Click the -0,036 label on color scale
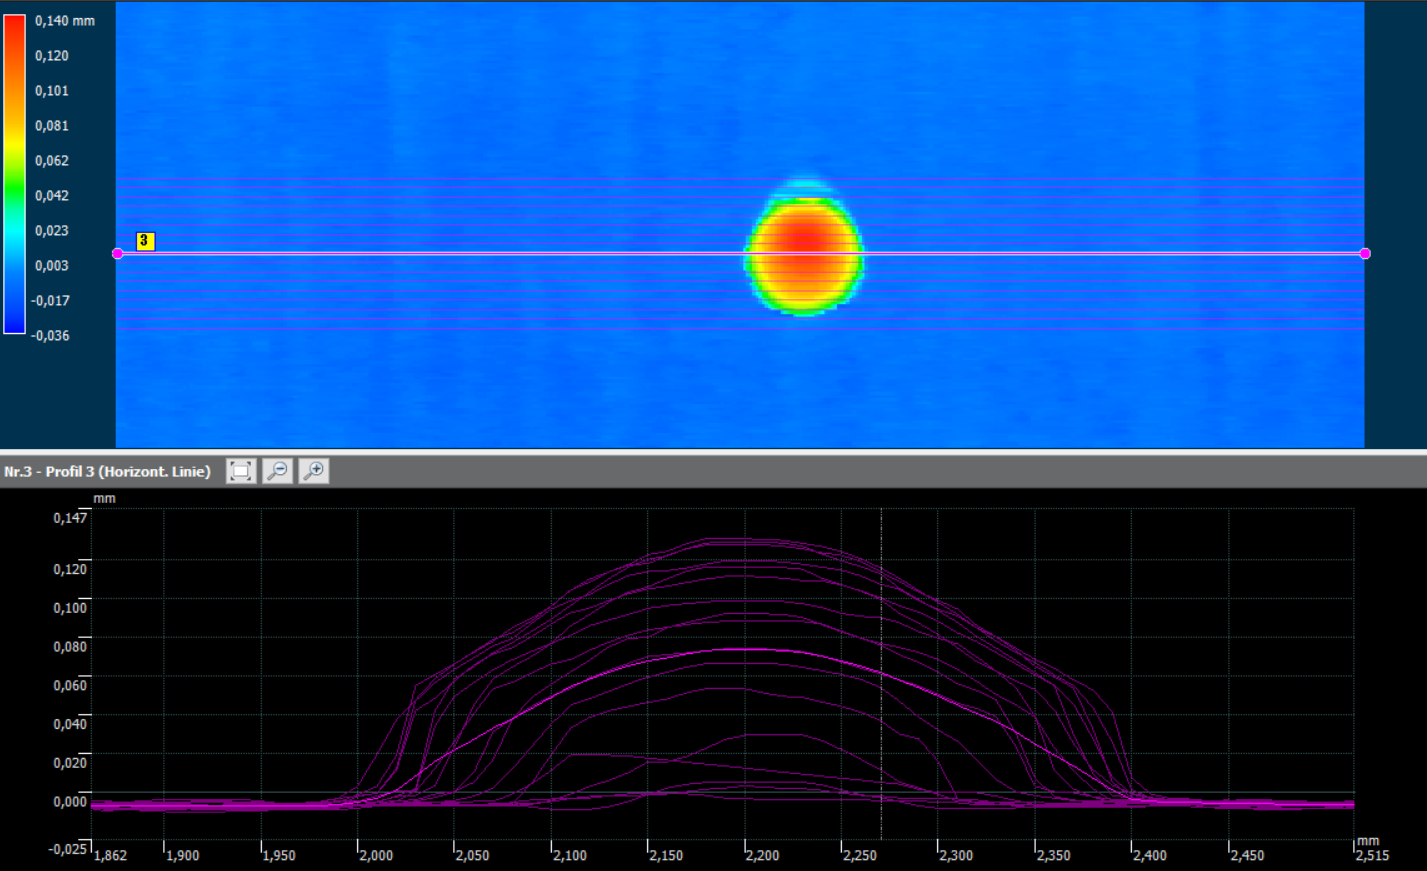Image resolution: width=1427 pixels, height=871 pixels. 51,336
